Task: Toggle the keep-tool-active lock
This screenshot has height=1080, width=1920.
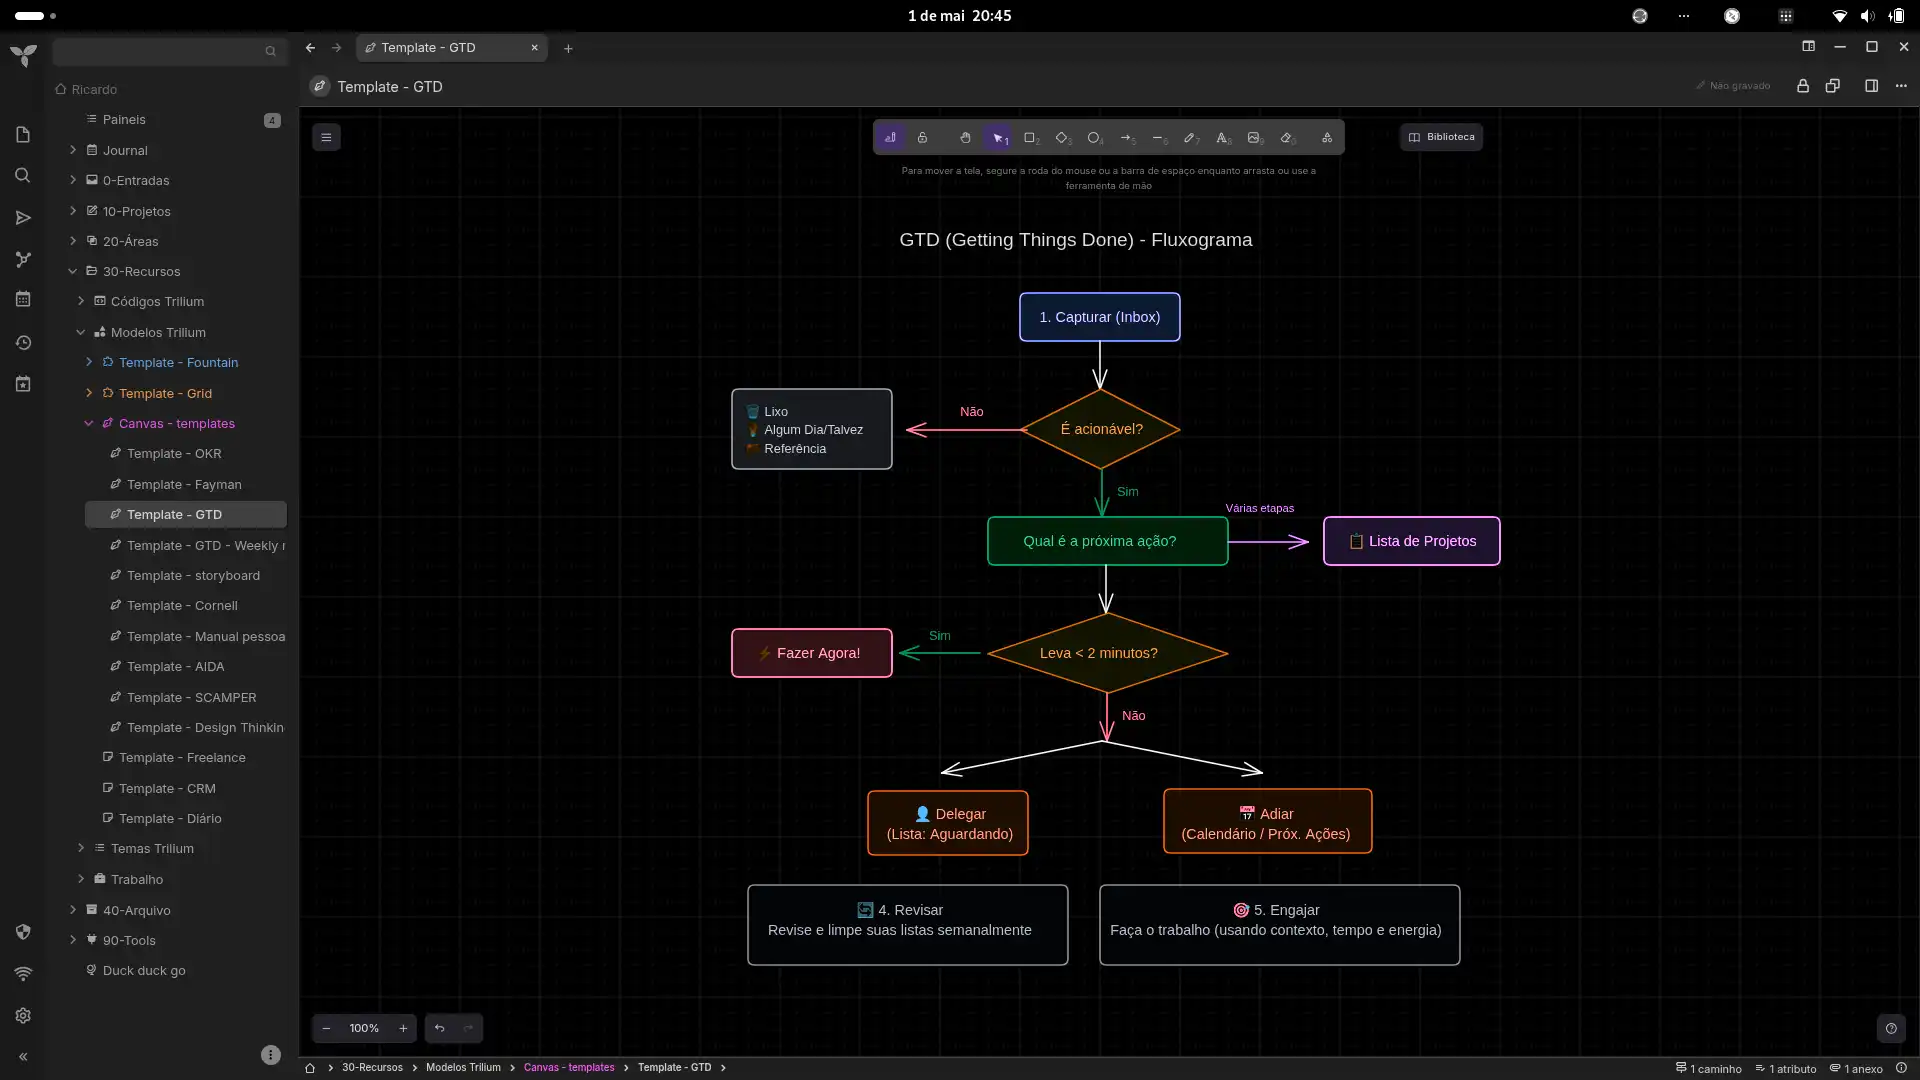Action: (923, 138)
